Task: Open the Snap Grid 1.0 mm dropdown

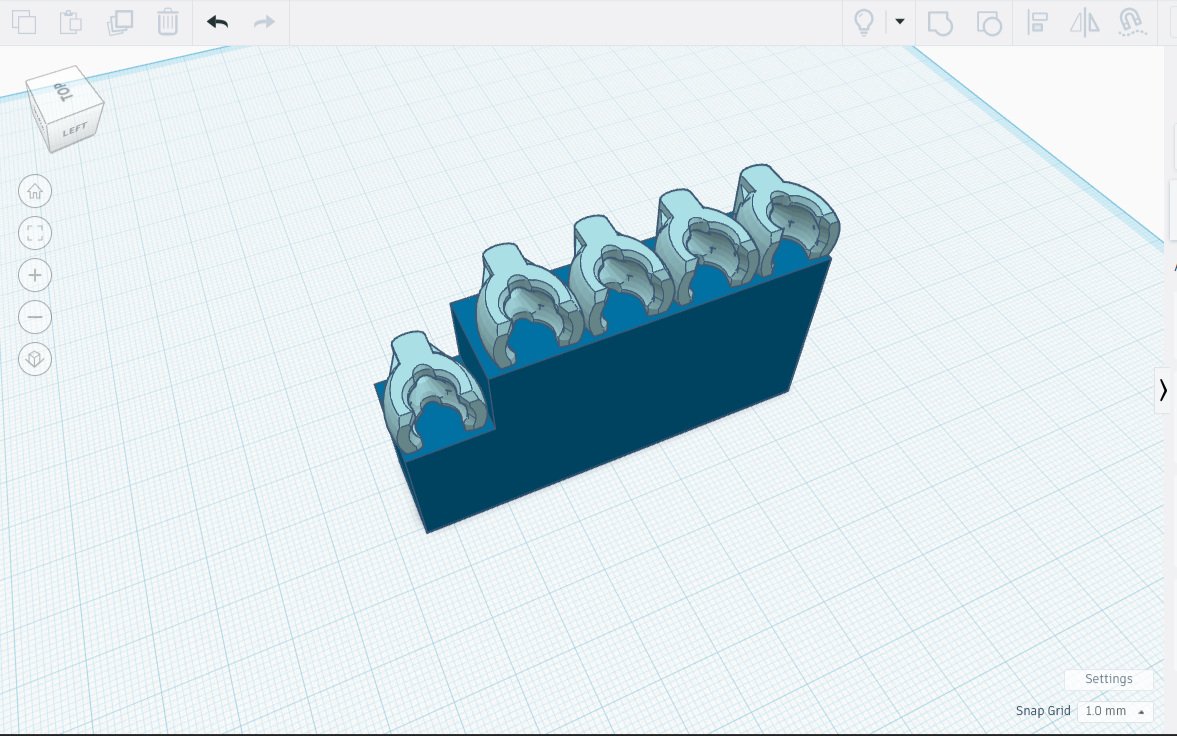Action: coord(1115,711)
